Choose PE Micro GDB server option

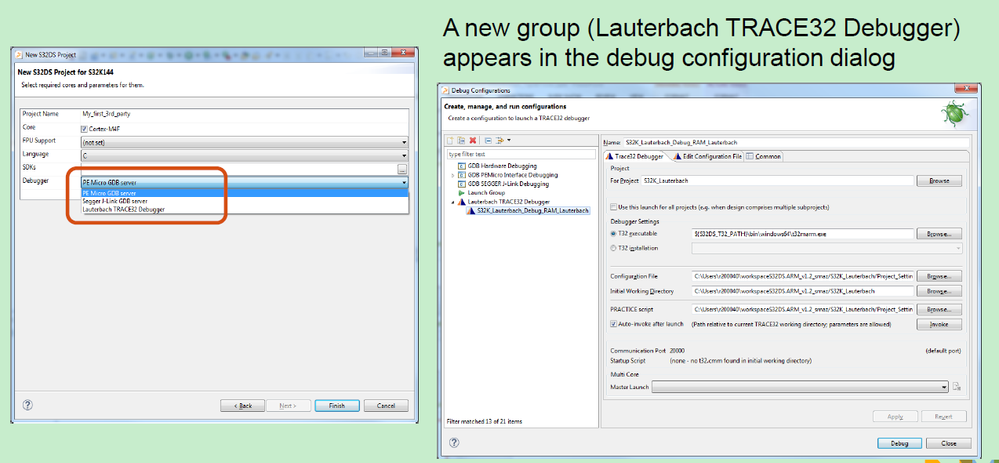(245, 193)
